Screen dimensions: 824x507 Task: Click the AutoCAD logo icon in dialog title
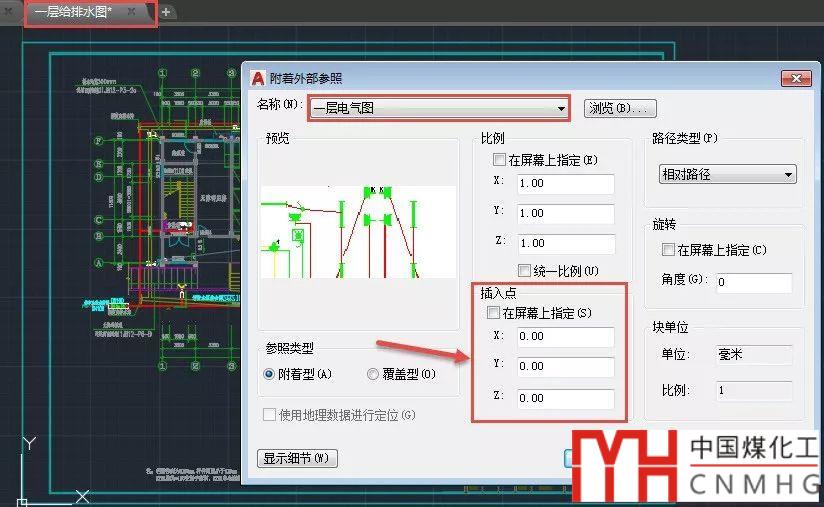click(x=258, y=78)
